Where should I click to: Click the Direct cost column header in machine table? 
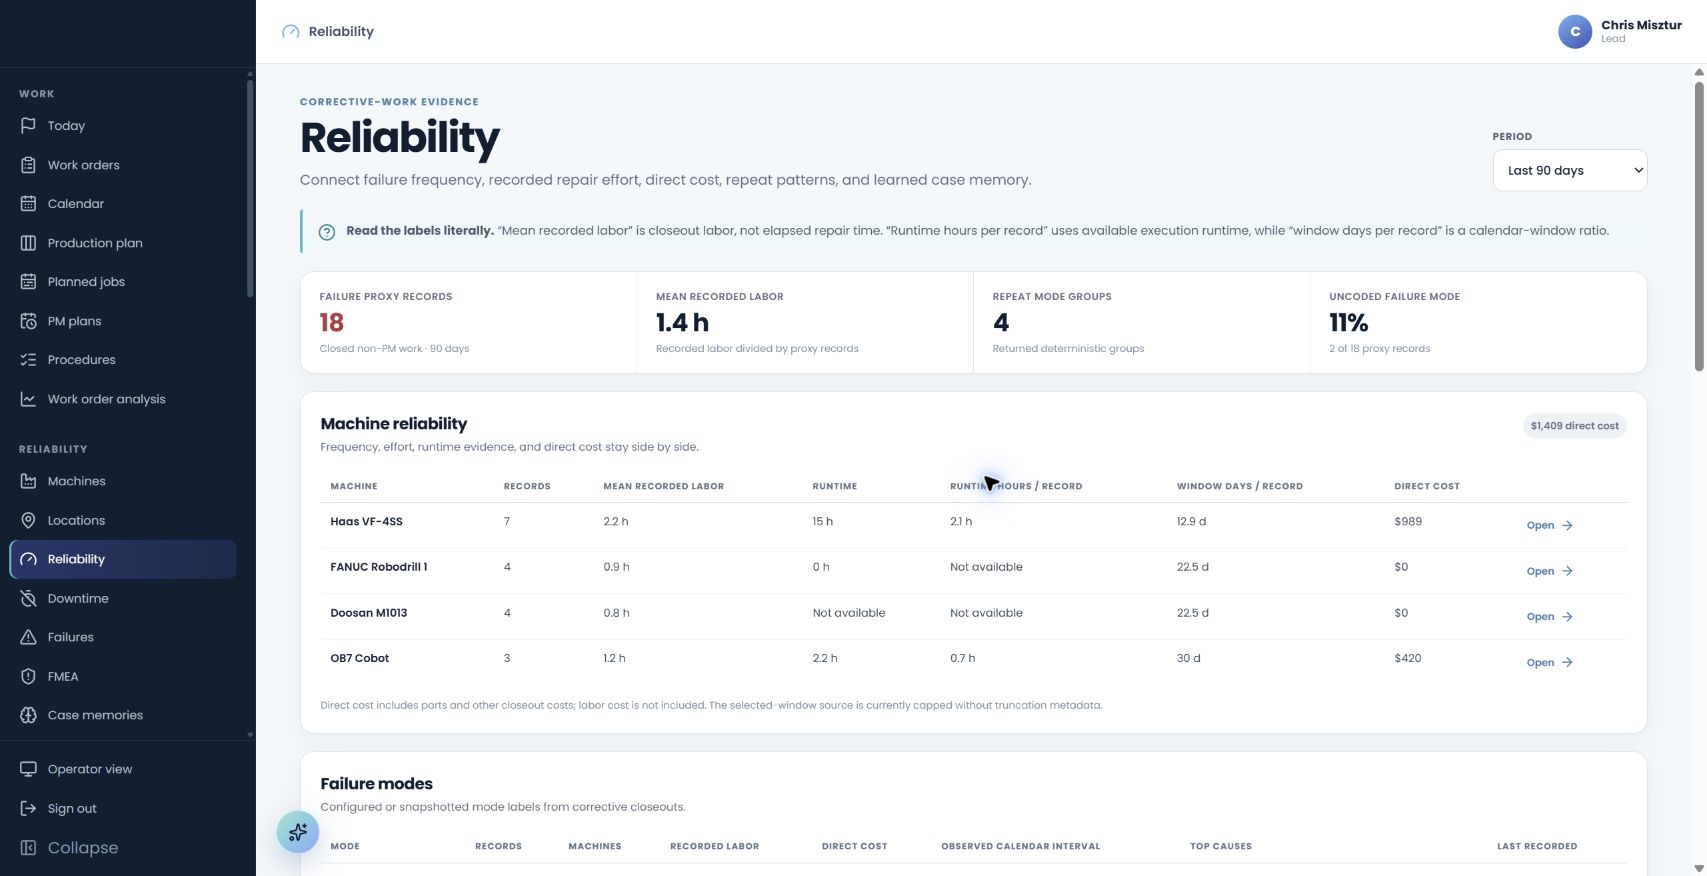pyautogui.click(x=1427, y=486)
